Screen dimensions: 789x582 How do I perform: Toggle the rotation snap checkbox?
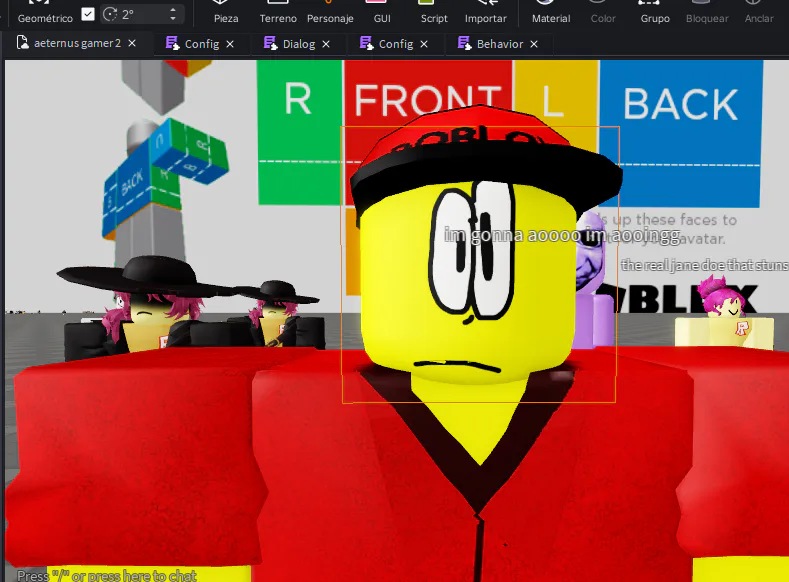pos(88,14)
